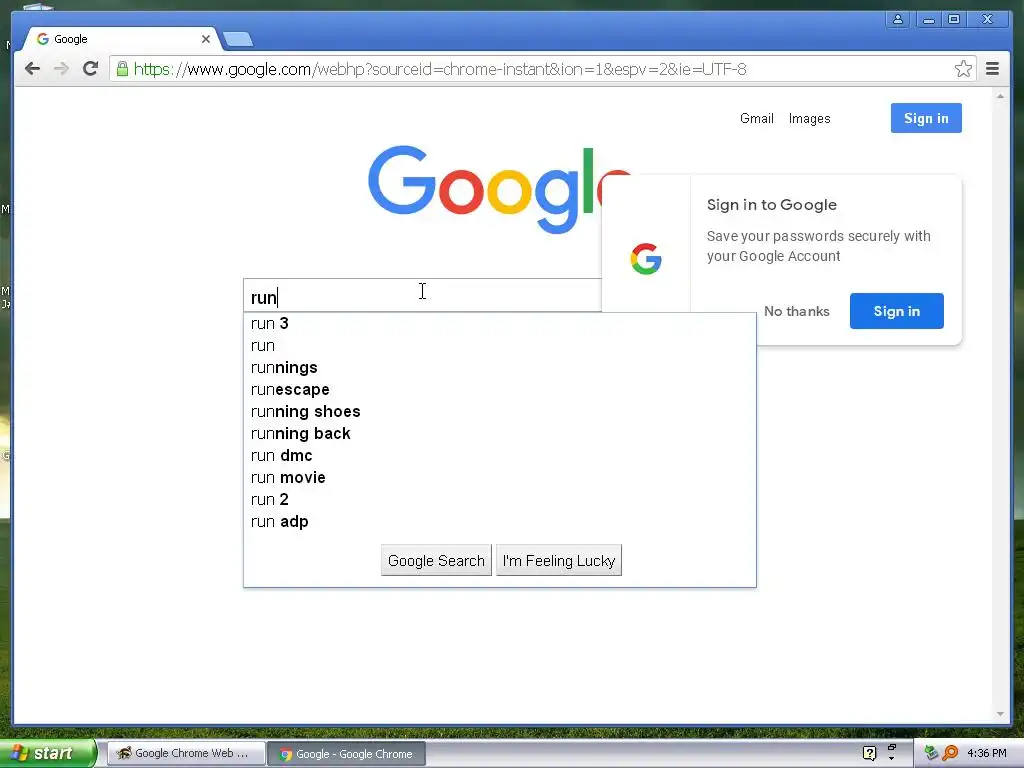Click the Google Search button
The width and height of the screenshot is (1024, 768).
pyautogui.click(x=436, y=560)
